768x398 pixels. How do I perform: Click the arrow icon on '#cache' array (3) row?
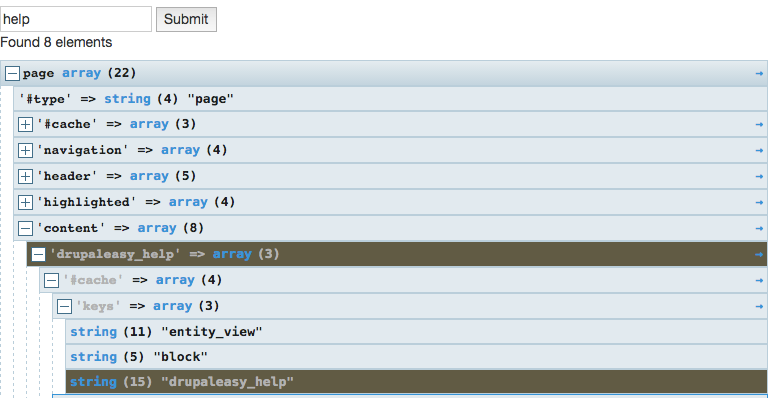pyautogui.click(x=759, y=125)
